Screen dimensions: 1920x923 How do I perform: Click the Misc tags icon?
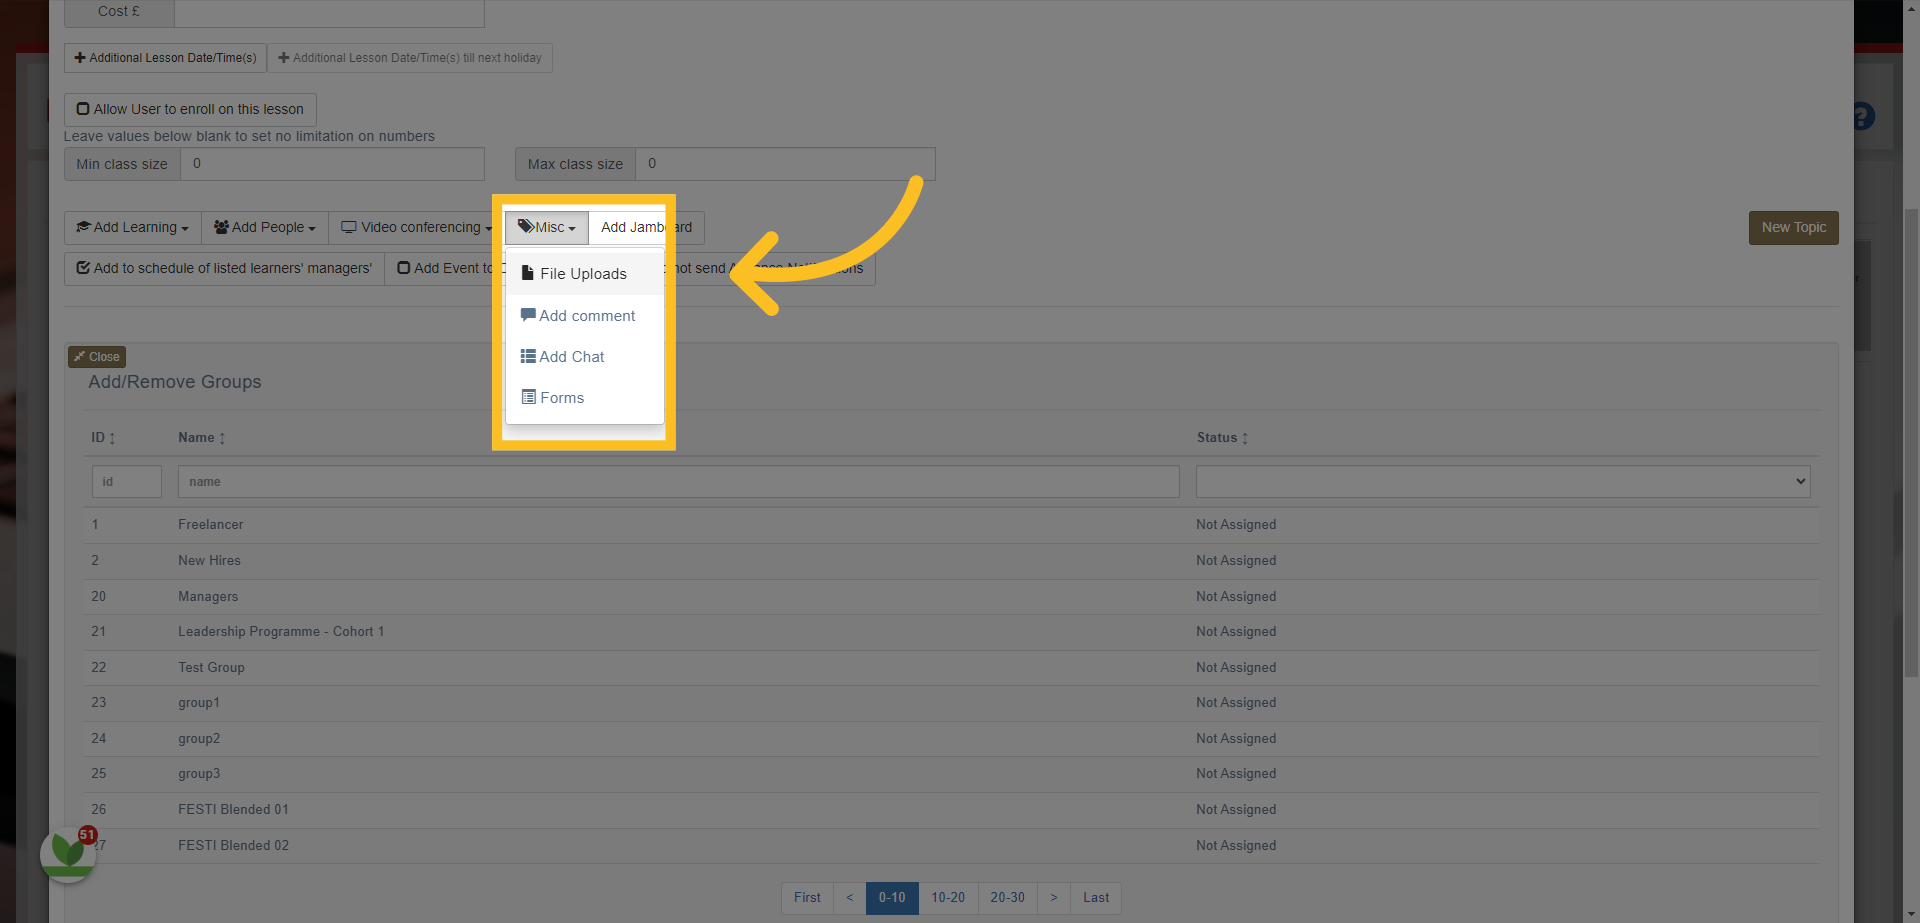point(526,226)
